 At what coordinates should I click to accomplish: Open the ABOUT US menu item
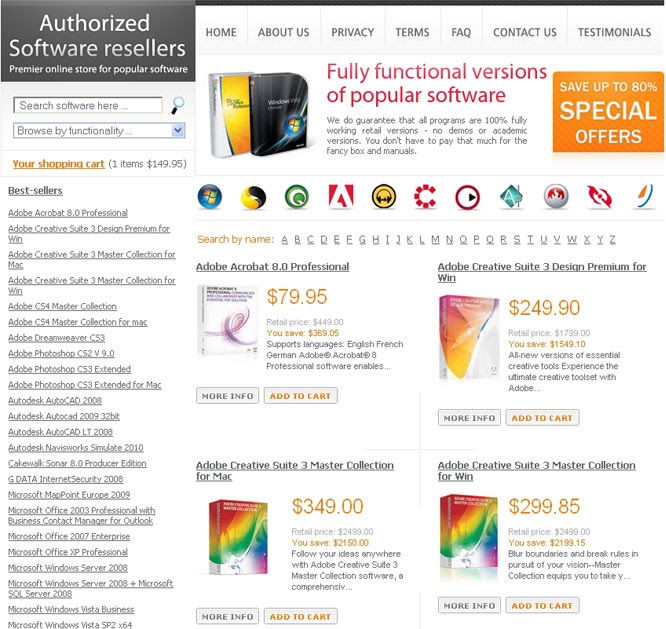click(x=283, y=32)
